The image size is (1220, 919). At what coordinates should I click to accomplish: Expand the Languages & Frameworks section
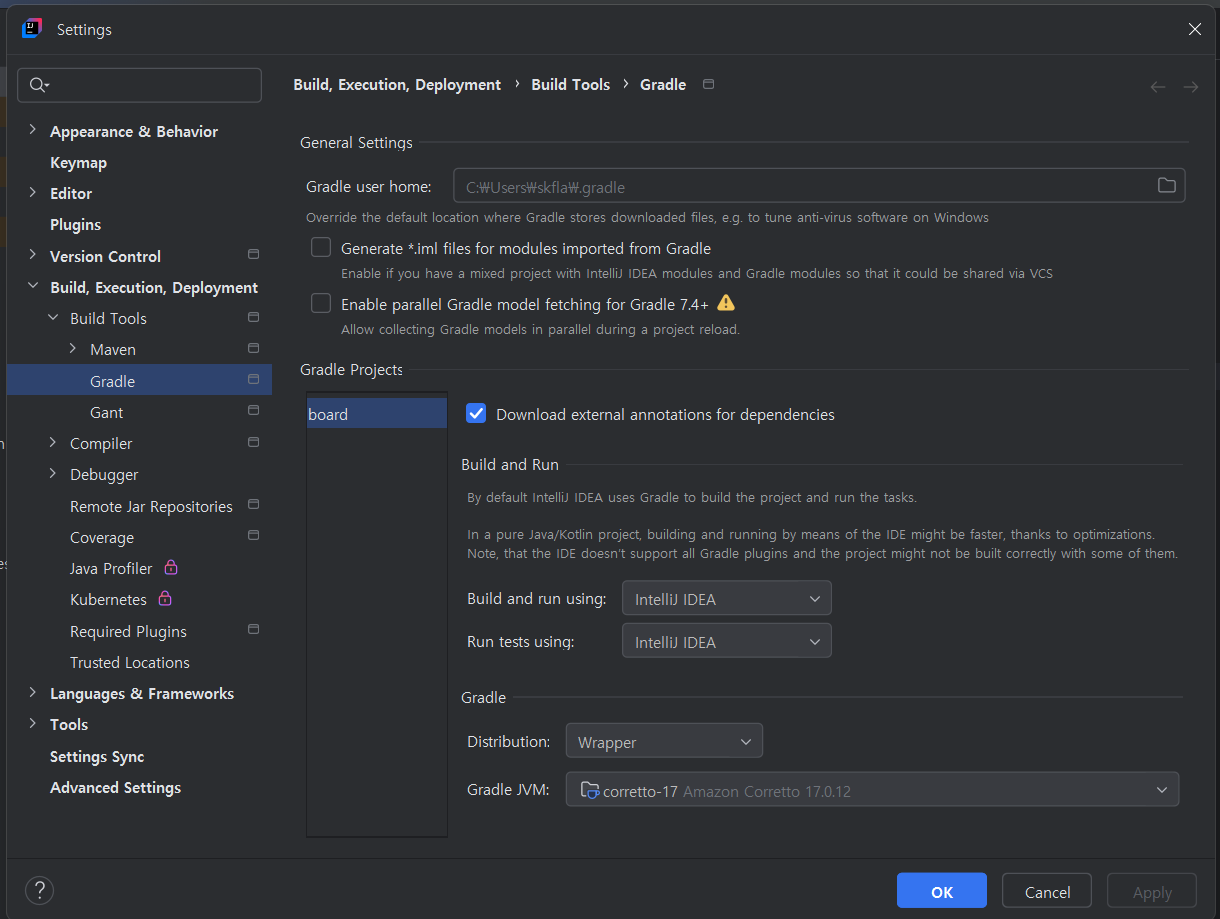click(33, 692)
